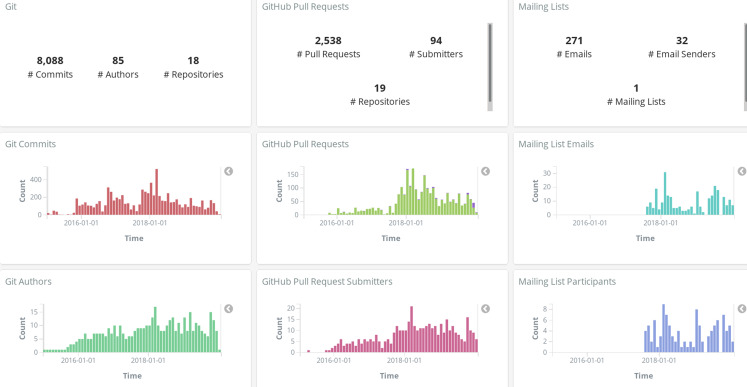
Task: Click the '# Email Senders' label
Action: (x=682, y=54)
